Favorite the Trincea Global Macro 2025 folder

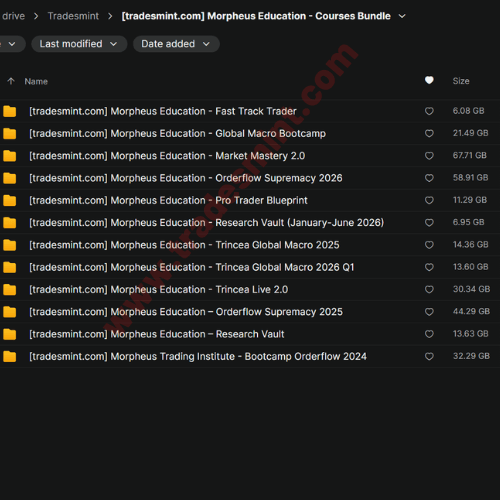(x=429, y=245)
